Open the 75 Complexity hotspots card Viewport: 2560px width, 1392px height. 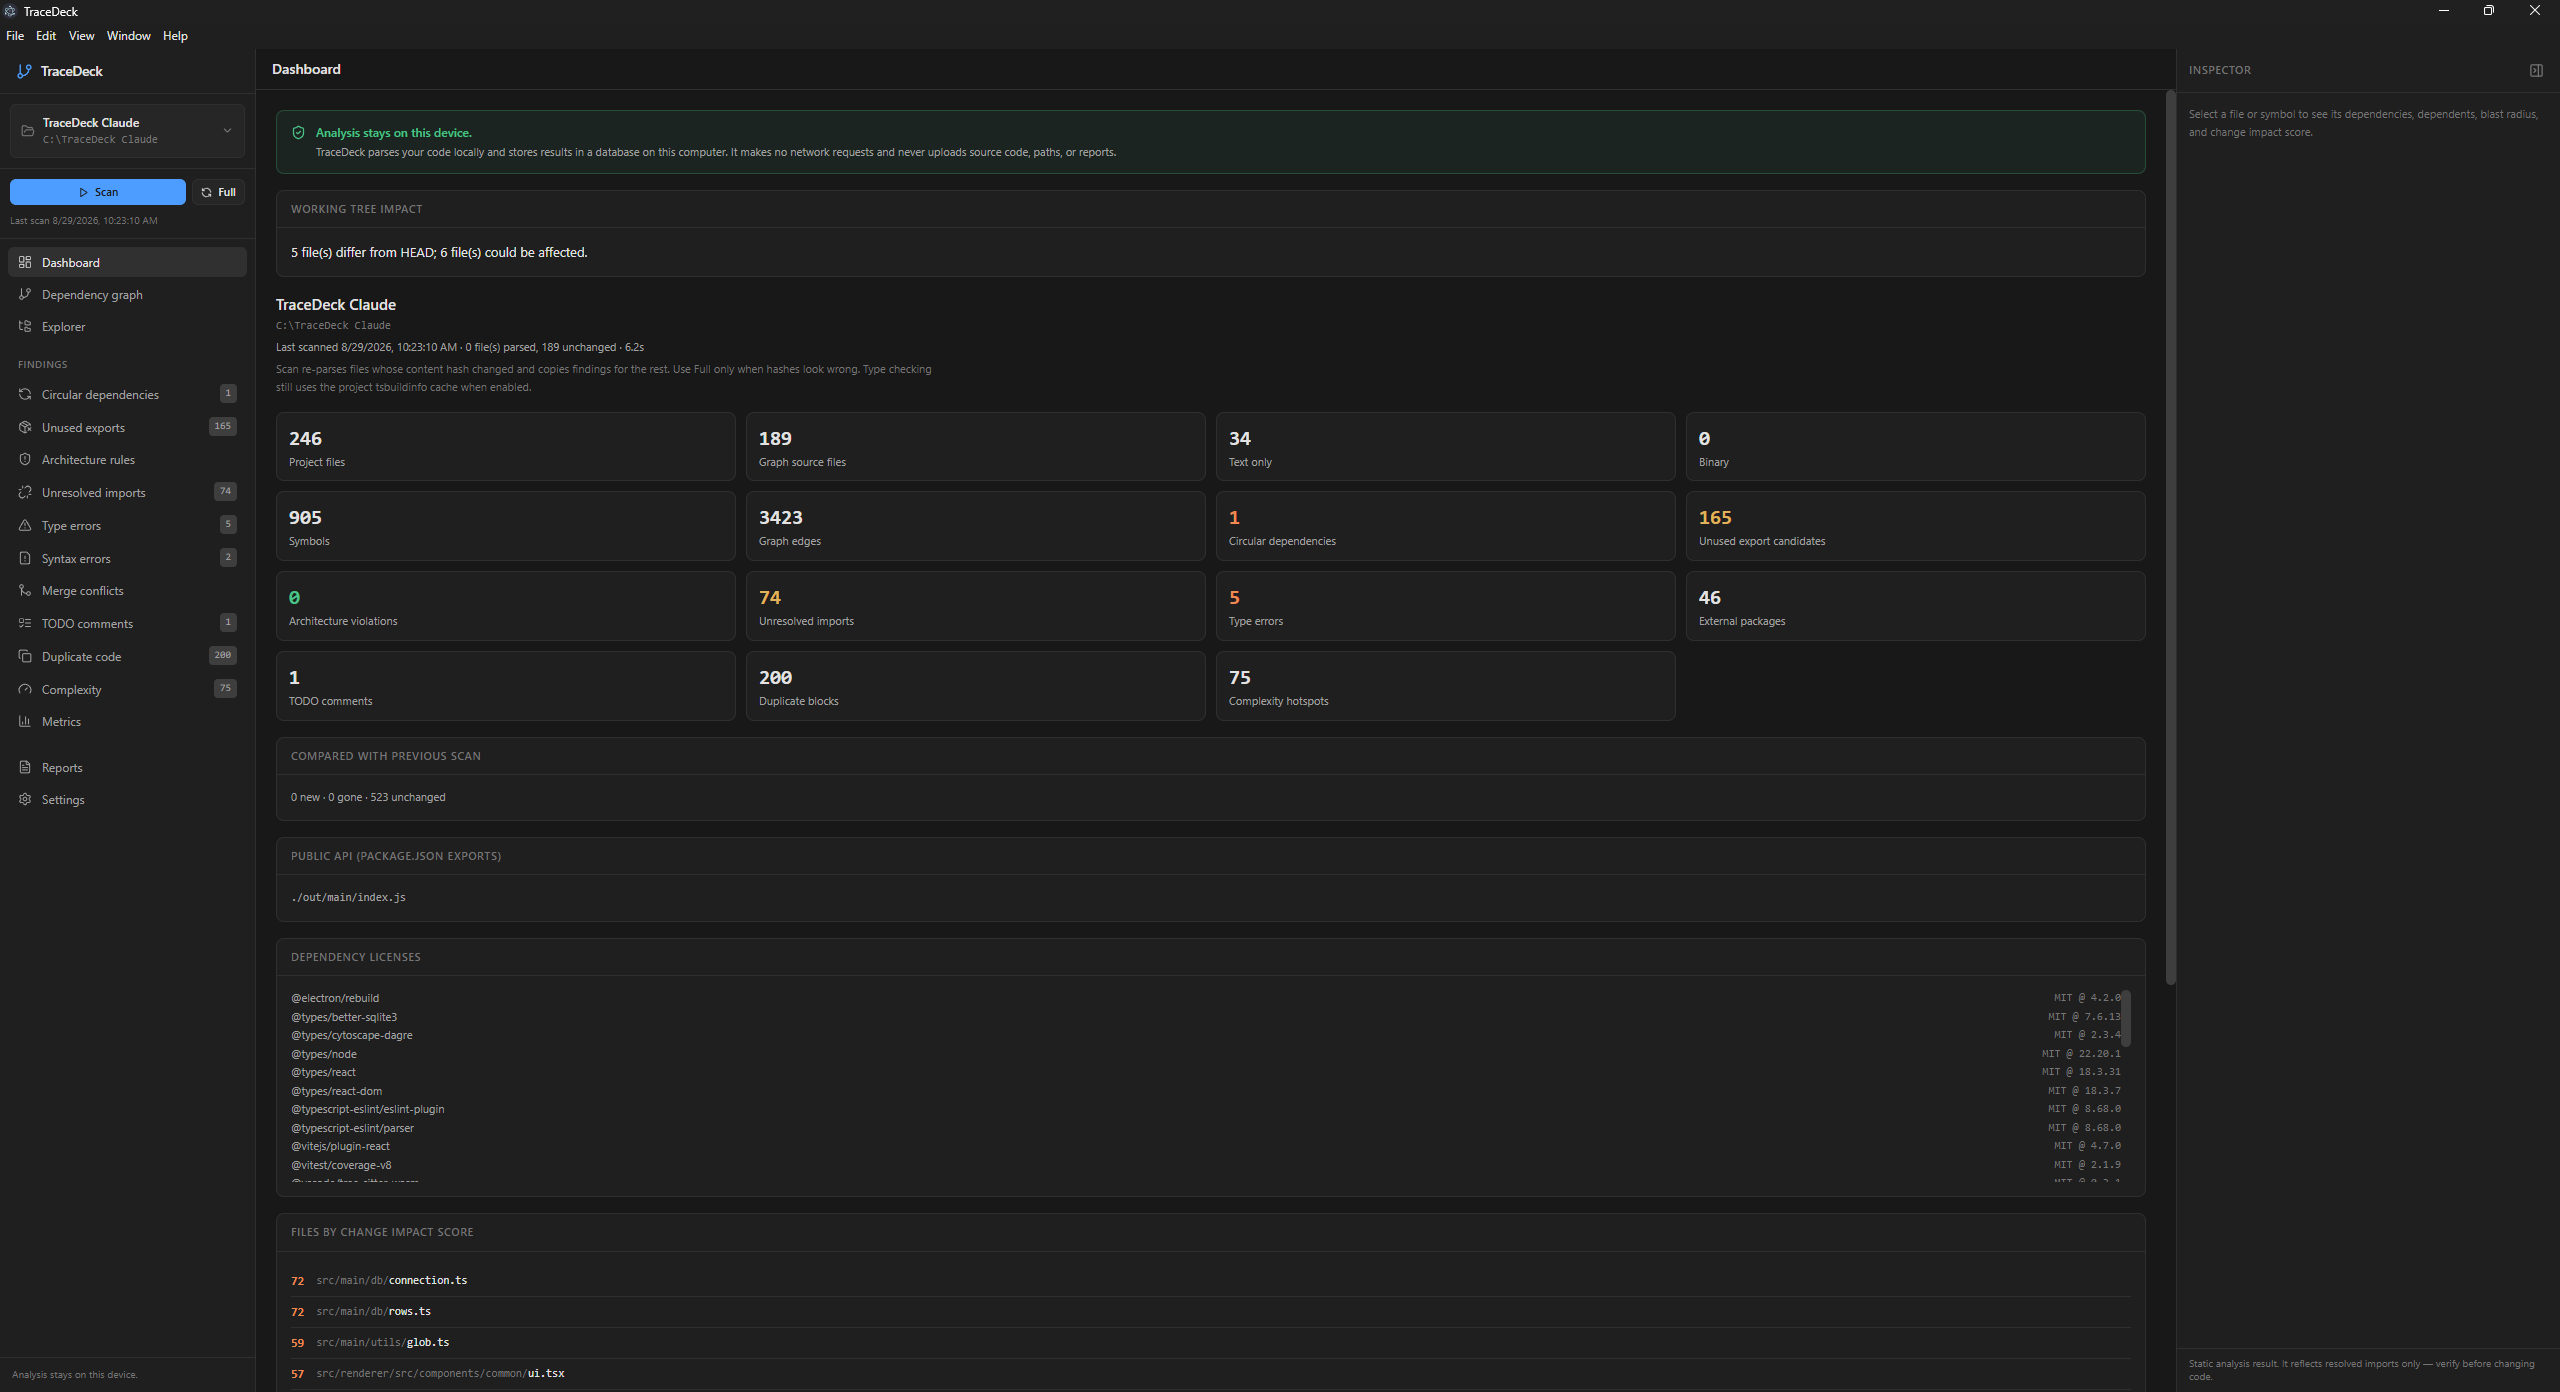(1445, 686)
